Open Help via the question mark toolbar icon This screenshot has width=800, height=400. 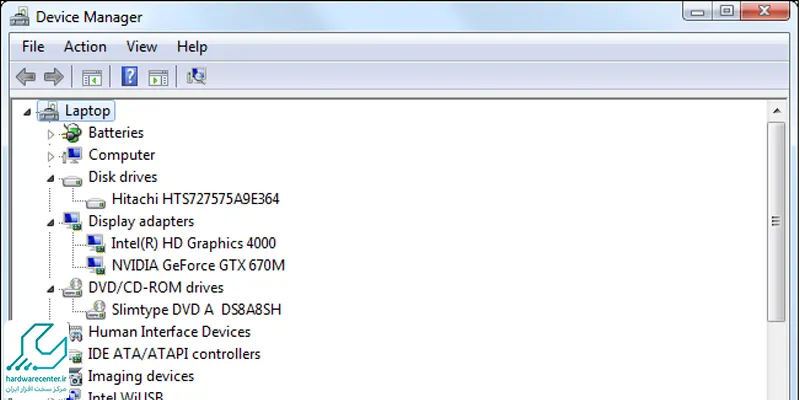130,77
